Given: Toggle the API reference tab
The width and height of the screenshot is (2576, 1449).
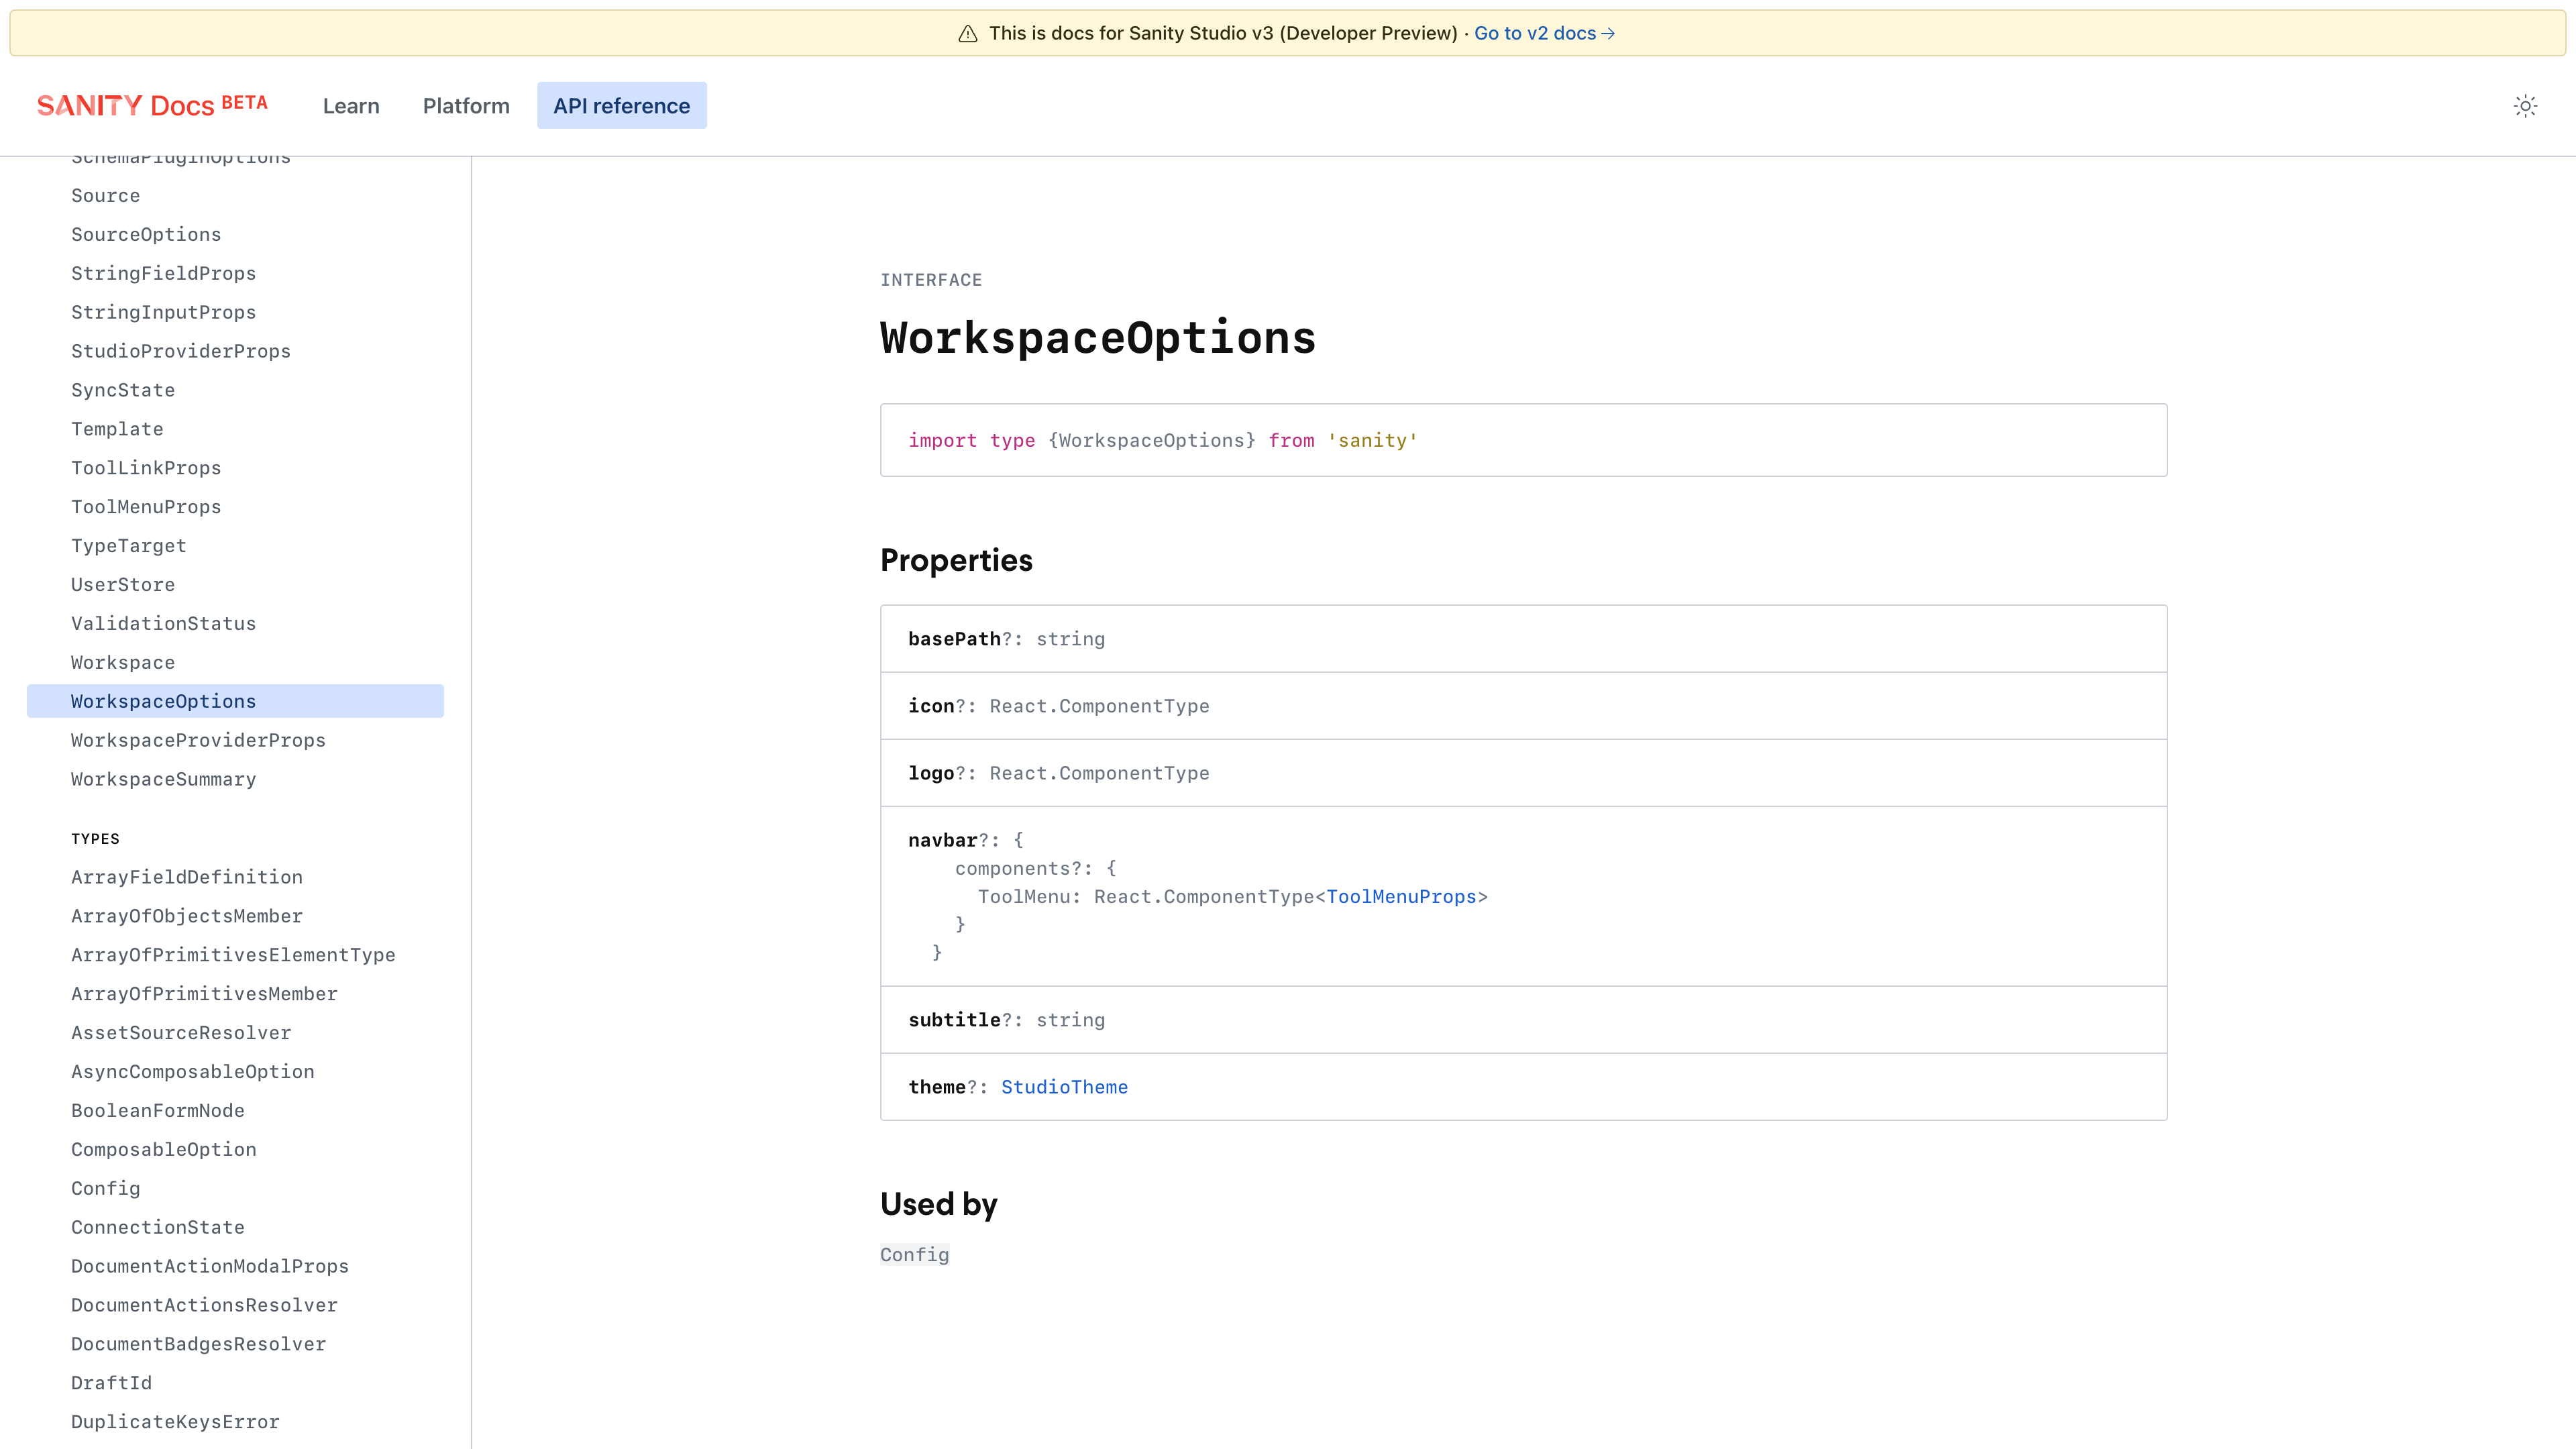Looking at the screenshot, I should click(621, 105).
